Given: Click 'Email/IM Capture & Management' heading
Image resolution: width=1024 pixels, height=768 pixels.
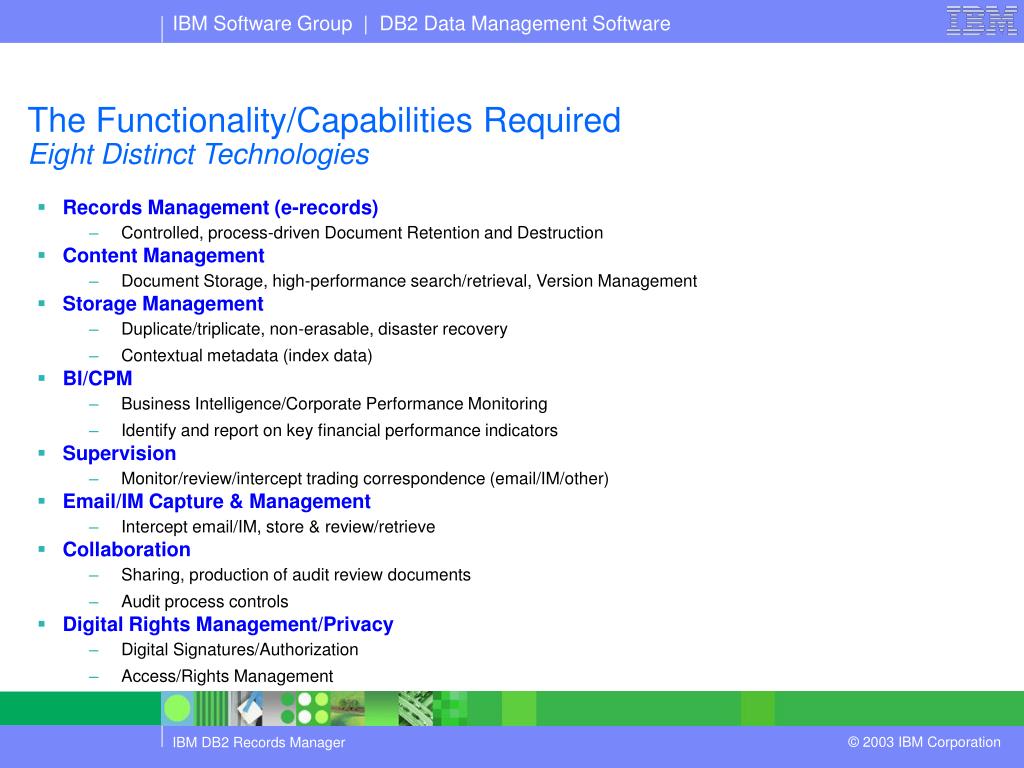Looking at the screenshot, I should pos(216,502).
